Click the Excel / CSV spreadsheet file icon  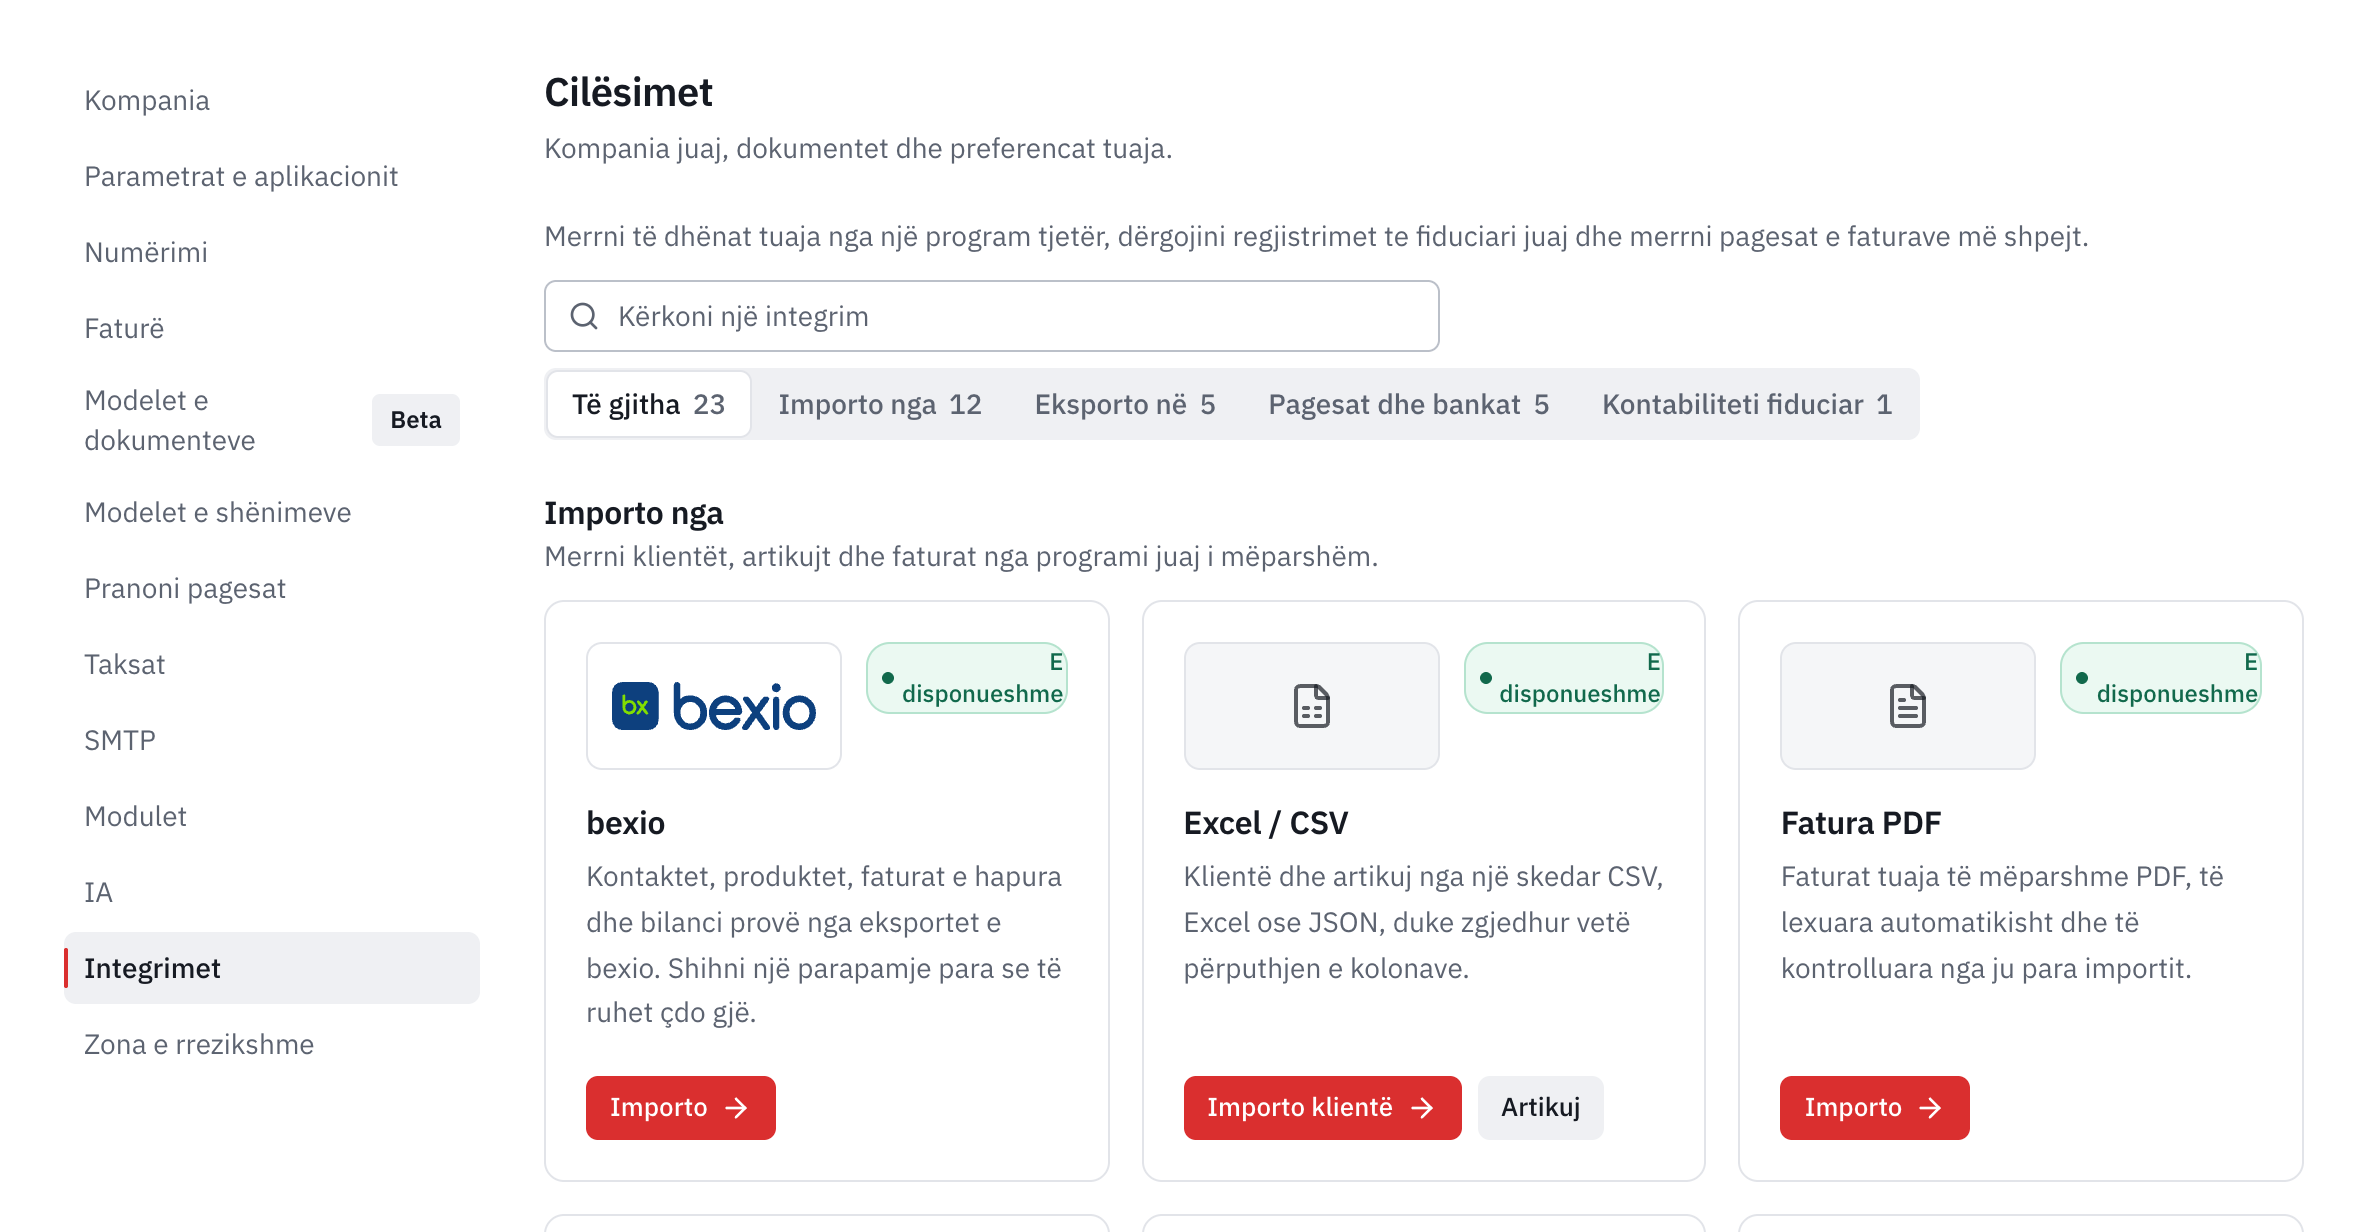click(1311, 706)
